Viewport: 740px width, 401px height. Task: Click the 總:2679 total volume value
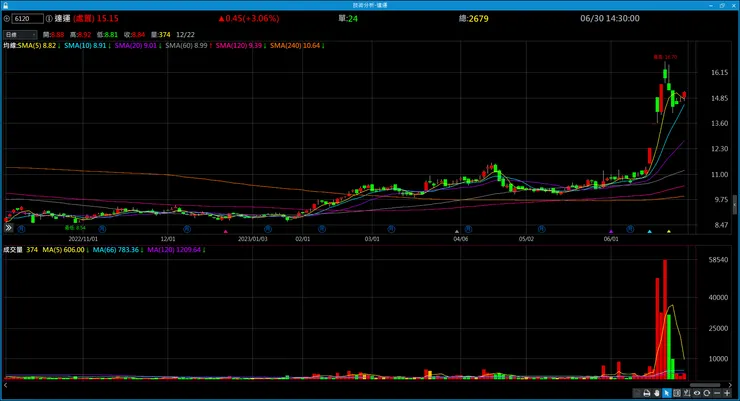pyautogui.click(x=473, y=18)
